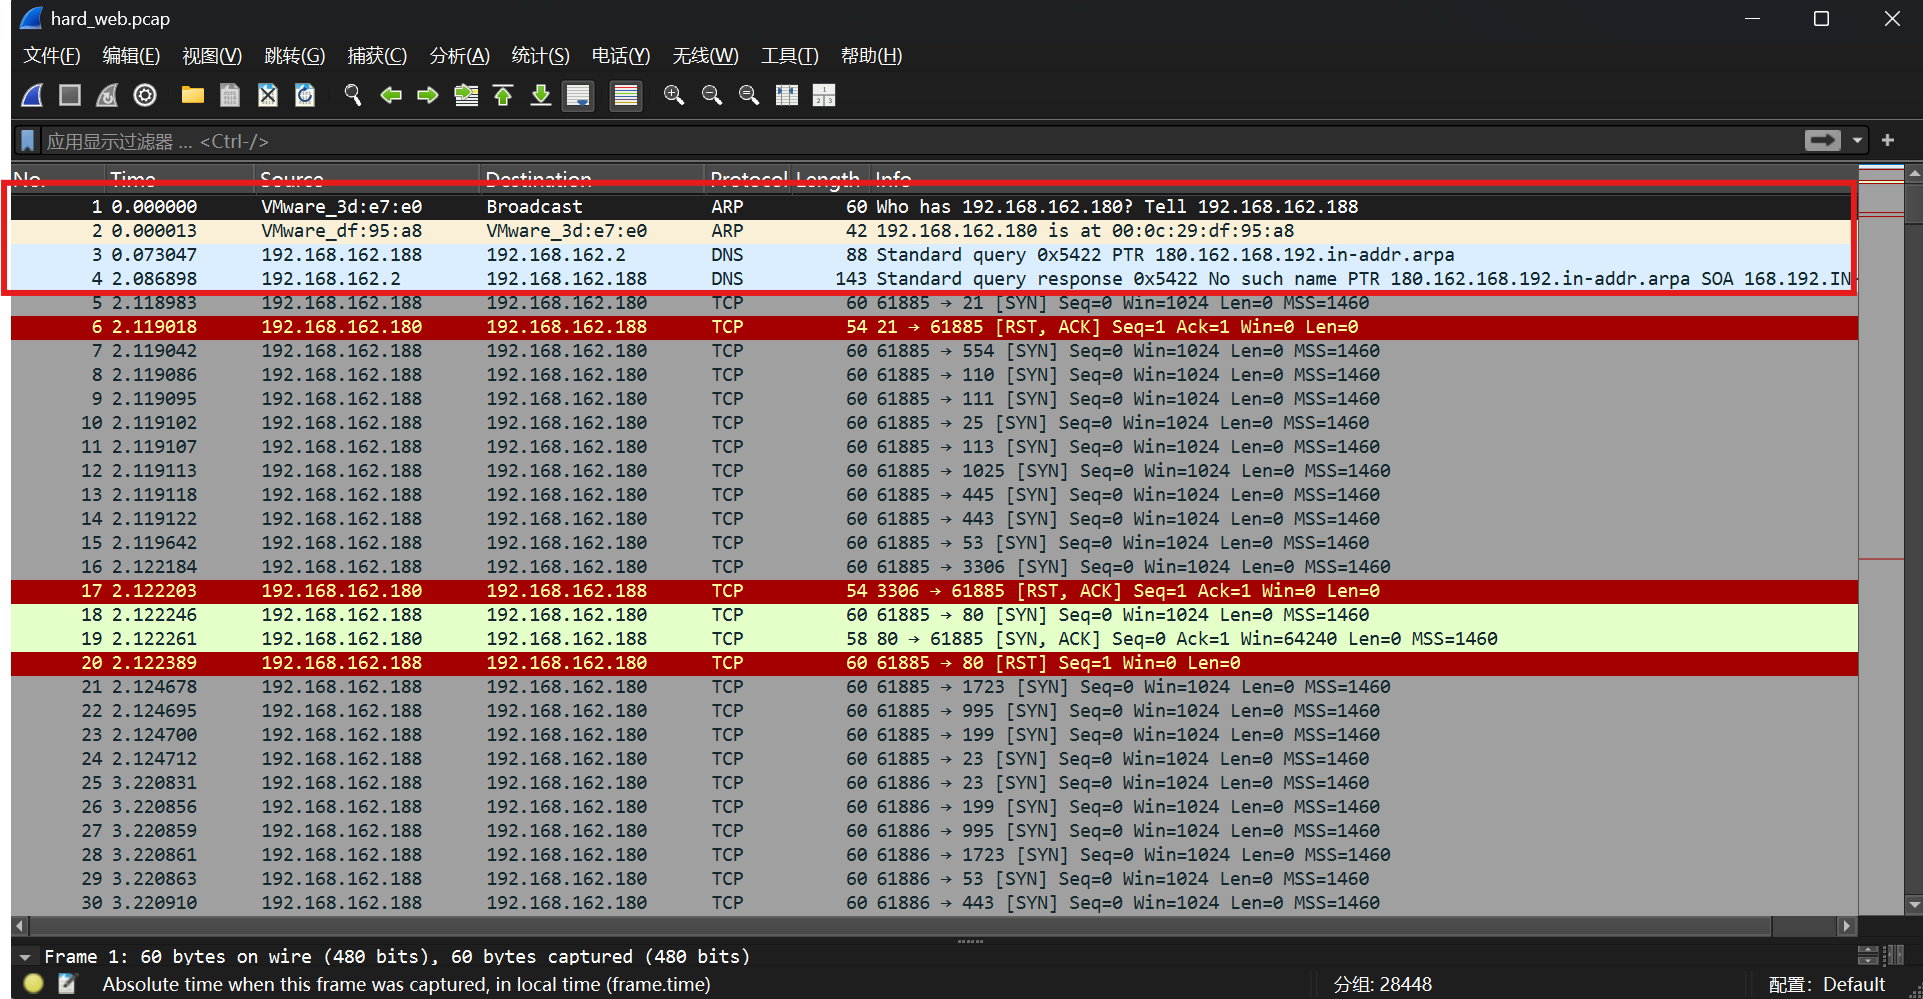Apply the display filter arrow button
Image resolution: width=1923 pixels, height=999 pixels.
[1822, 141]
